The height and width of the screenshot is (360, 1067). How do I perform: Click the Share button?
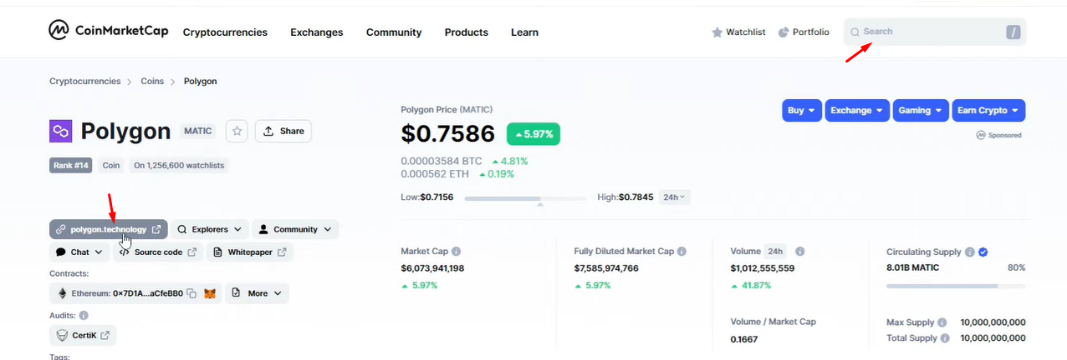(283, 131)
